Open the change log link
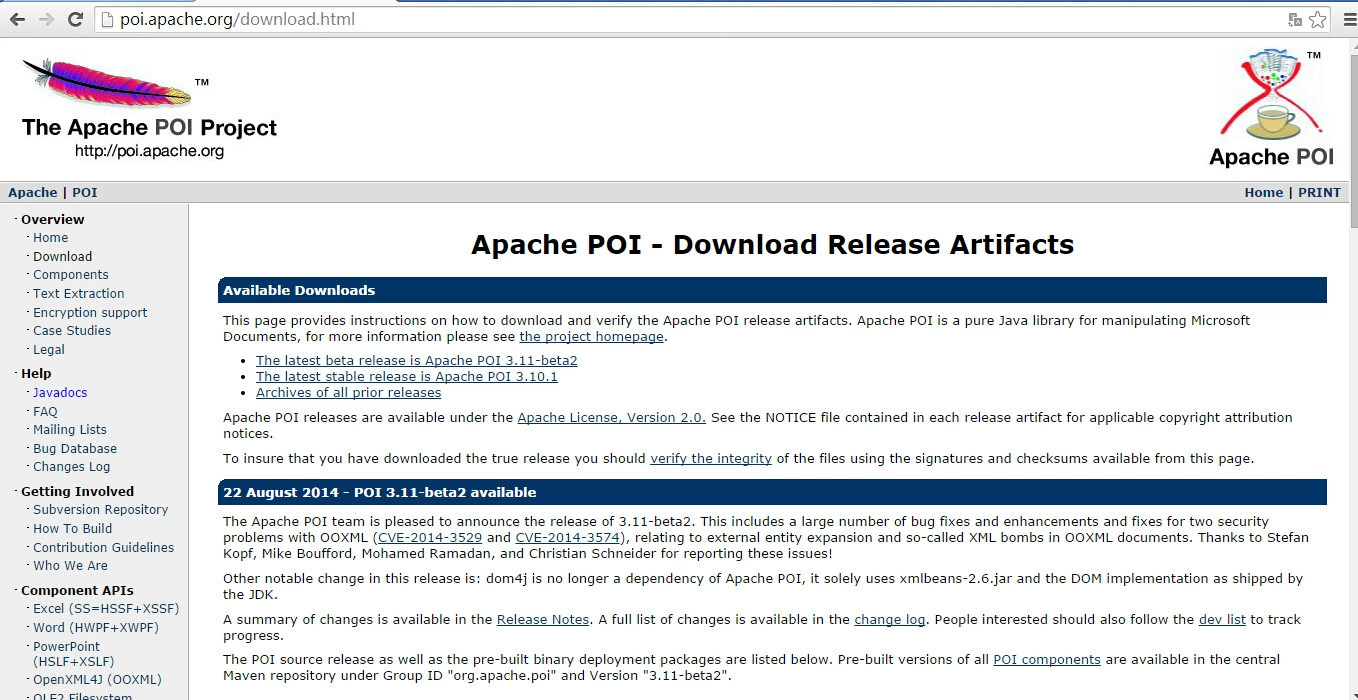Viewport: 1358px width, 700px height. pos(890,620)
